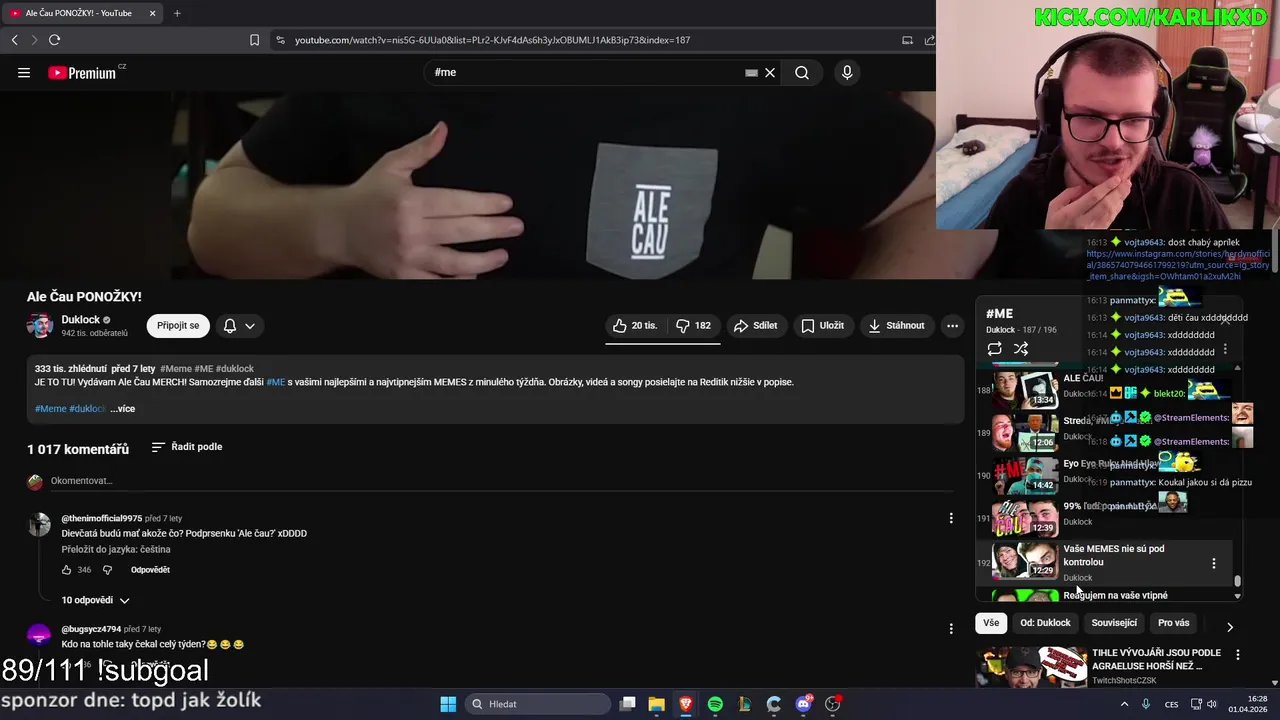1280x720 pixels.
Task: Open a new browser tab
Action: point(177,13)
